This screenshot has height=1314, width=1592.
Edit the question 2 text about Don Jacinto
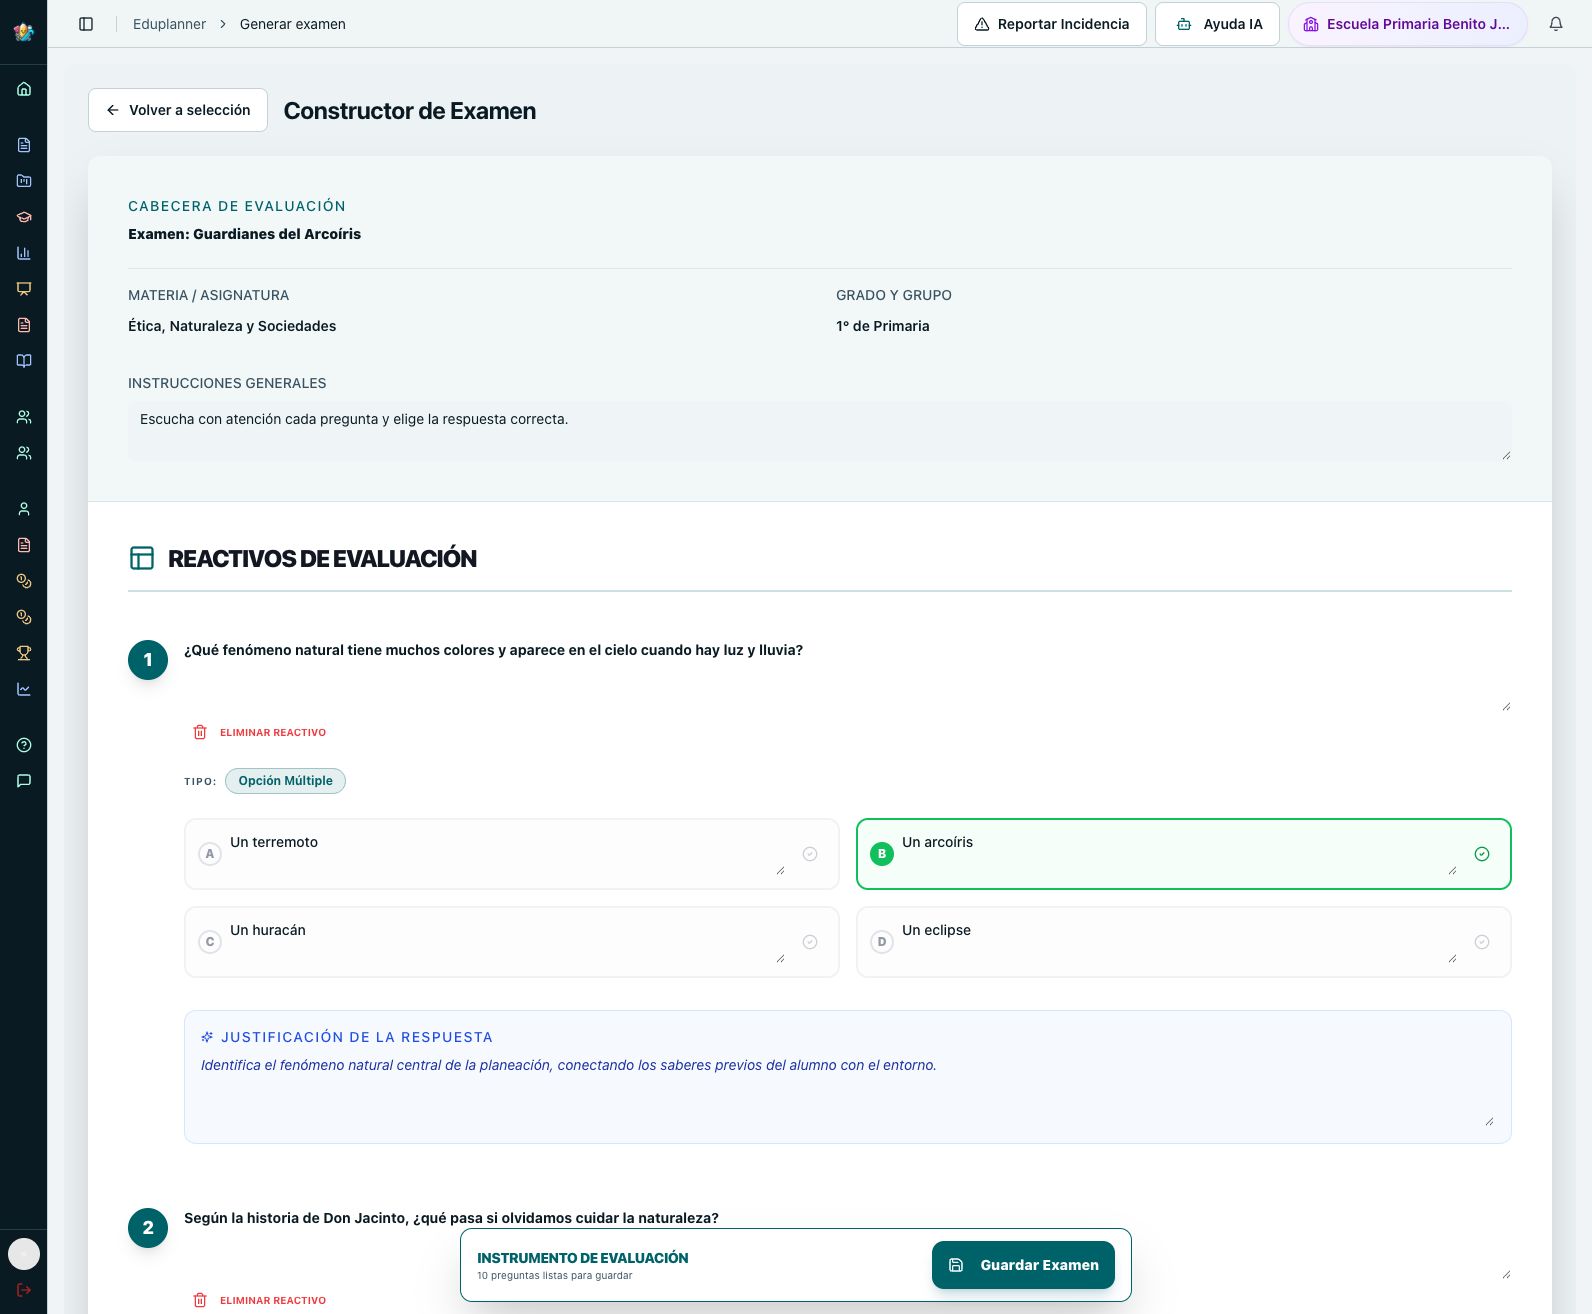coord(848,1243)
